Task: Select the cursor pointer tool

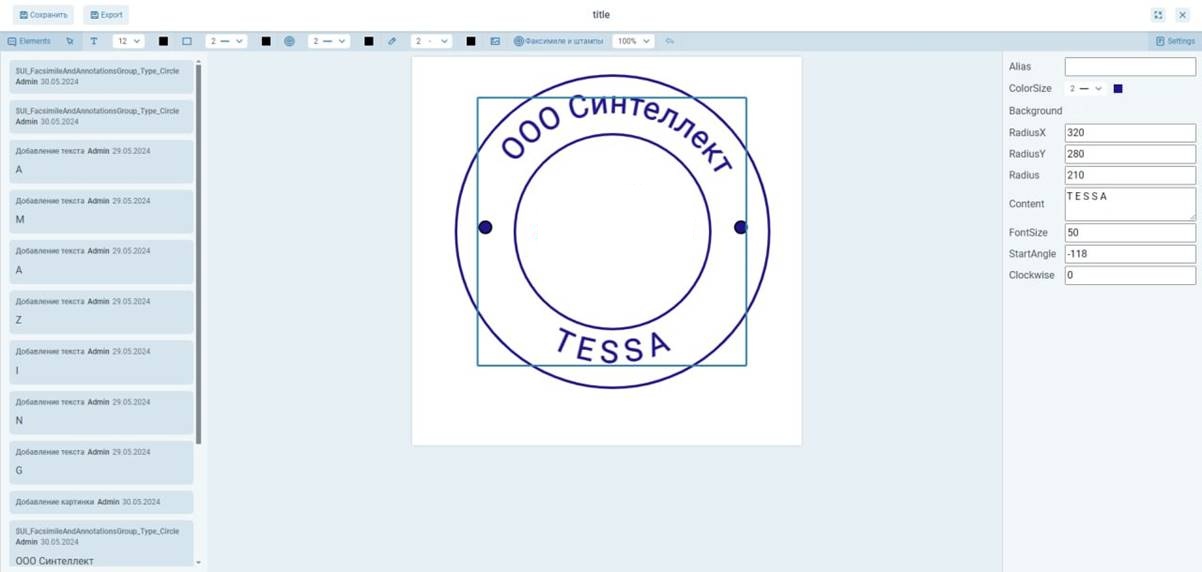Action: [x=70, y=41]
